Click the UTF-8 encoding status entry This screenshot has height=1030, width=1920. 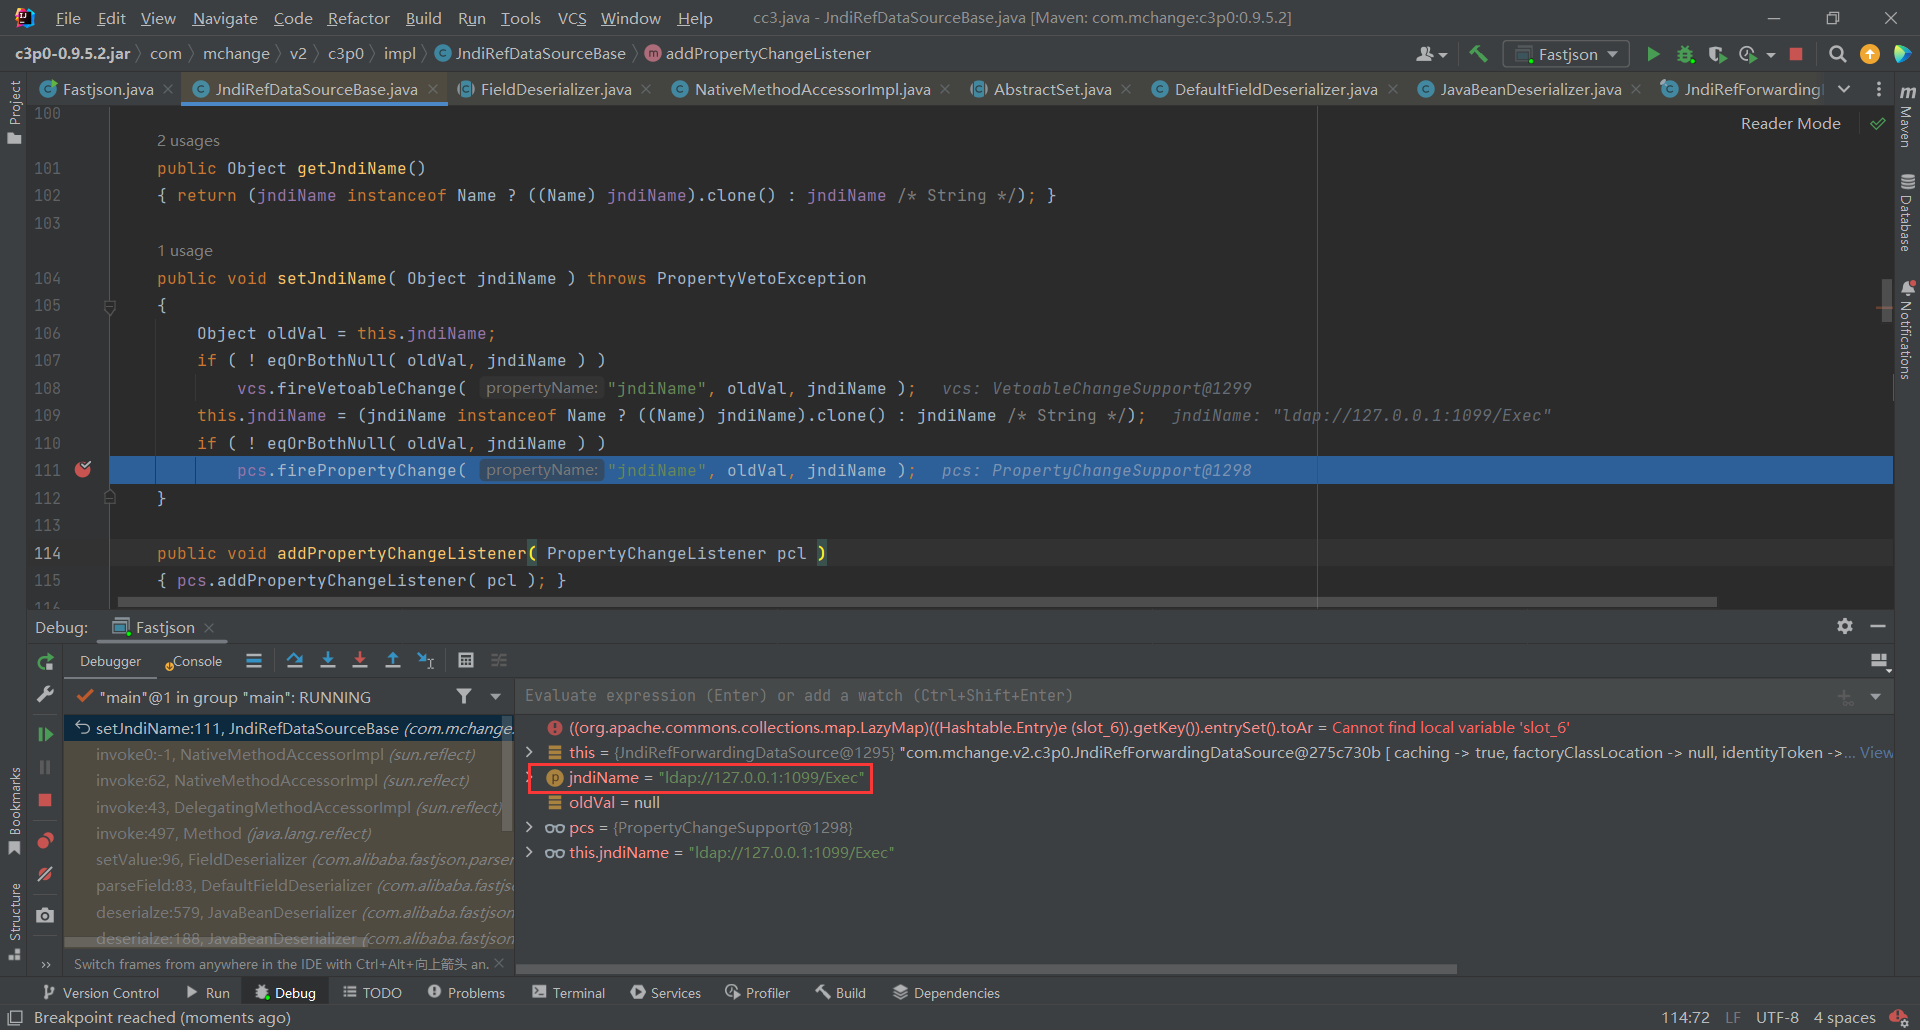tap(1777, 1017)
